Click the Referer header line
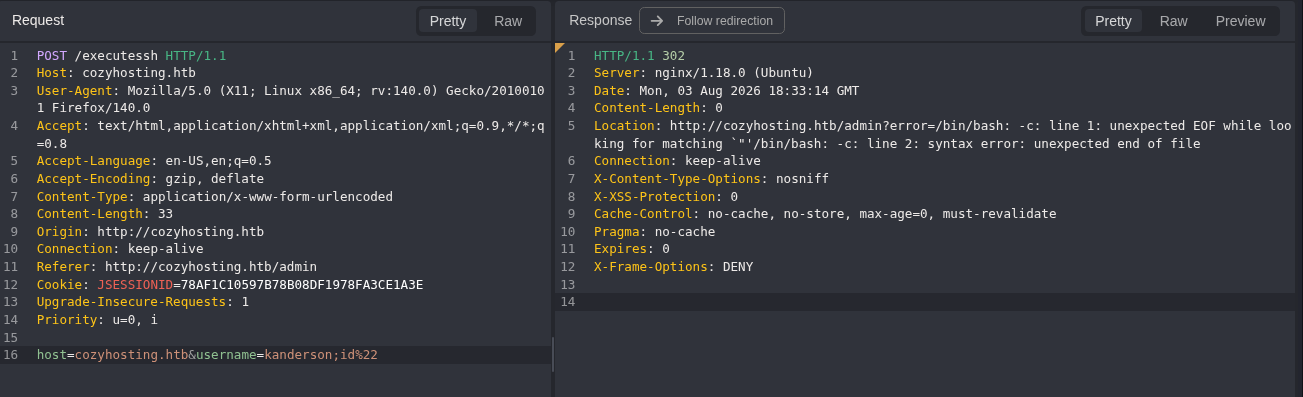The image size is (1303, 397). click(177, 267)
